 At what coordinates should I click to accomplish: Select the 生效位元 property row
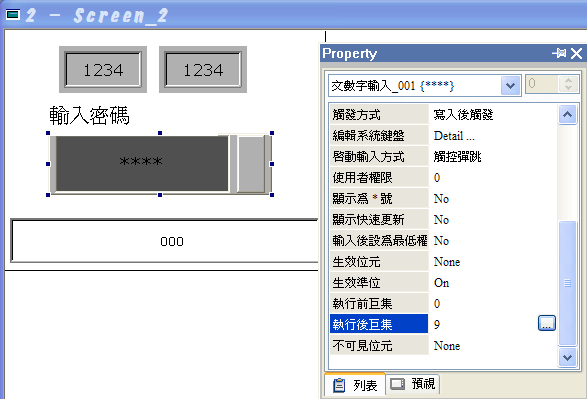click(x=443, y=262)
